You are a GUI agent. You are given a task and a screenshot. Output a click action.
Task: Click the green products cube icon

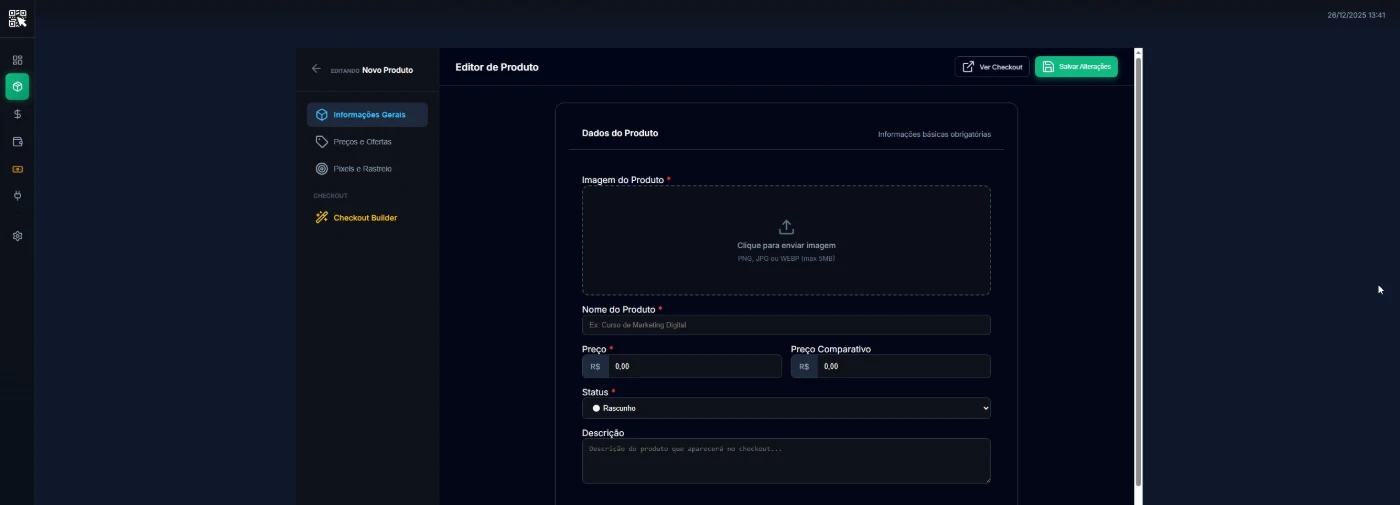click(17, 87)
